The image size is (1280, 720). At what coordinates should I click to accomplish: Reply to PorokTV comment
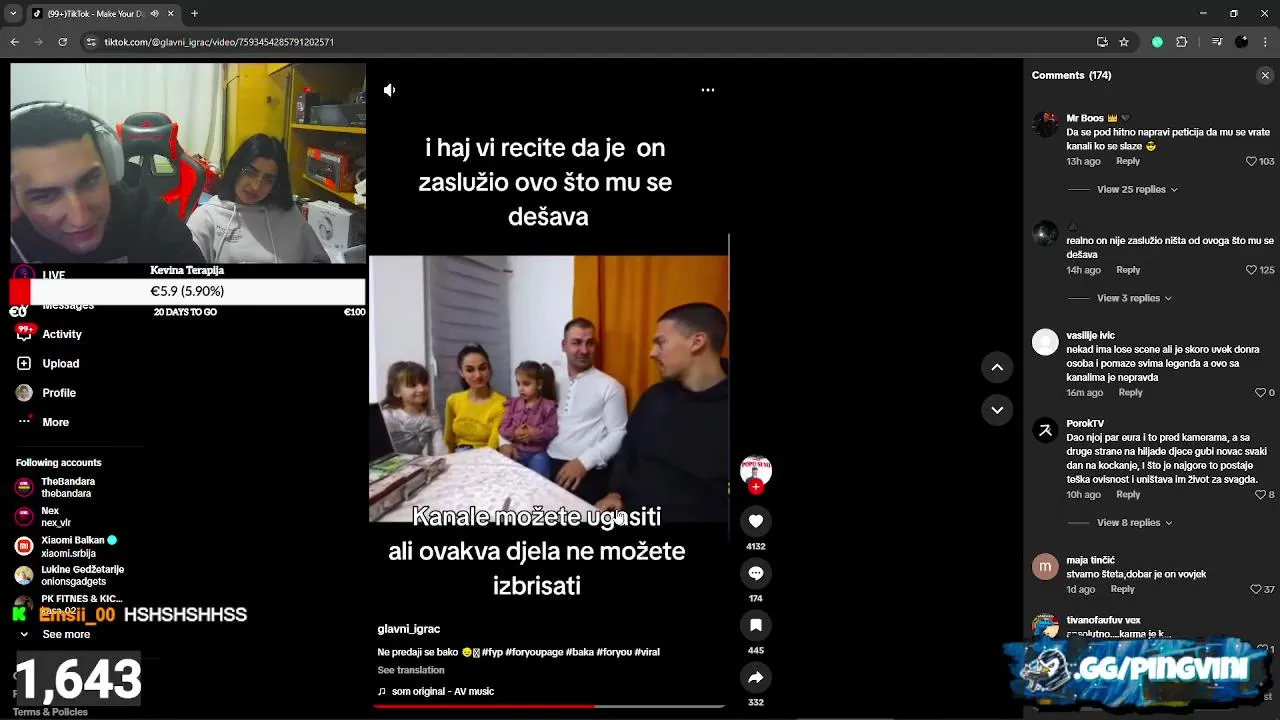1128,494
